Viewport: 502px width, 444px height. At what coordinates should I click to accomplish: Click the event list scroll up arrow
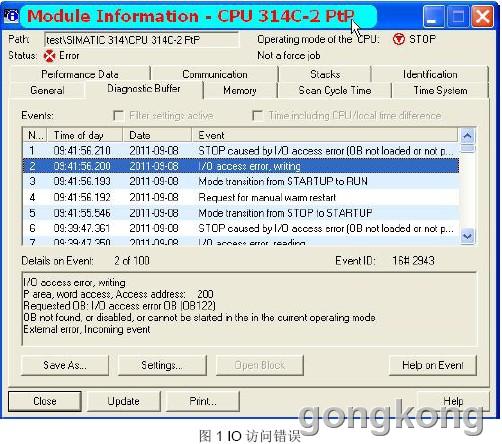(467, 136)
